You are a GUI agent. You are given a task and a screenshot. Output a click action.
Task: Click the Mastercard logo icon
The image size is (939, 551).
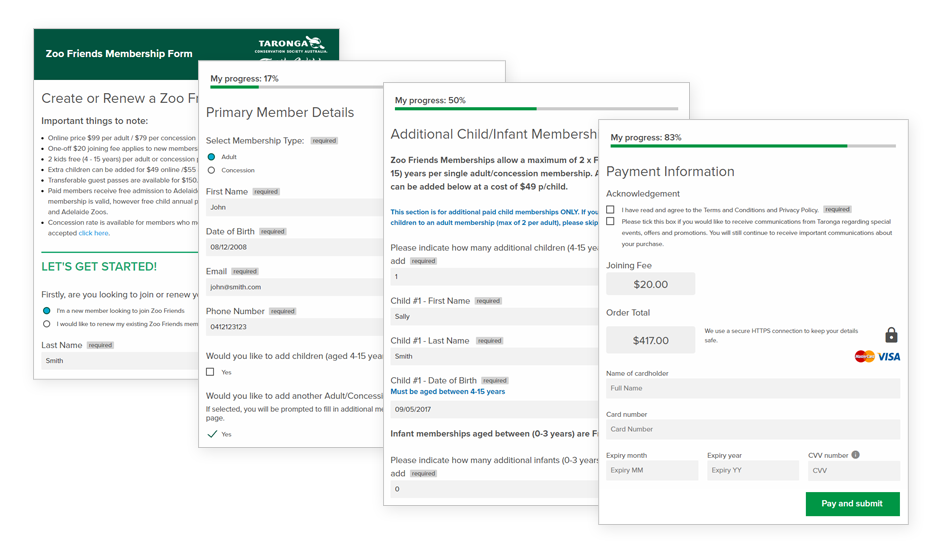click(x=864, y=356)
